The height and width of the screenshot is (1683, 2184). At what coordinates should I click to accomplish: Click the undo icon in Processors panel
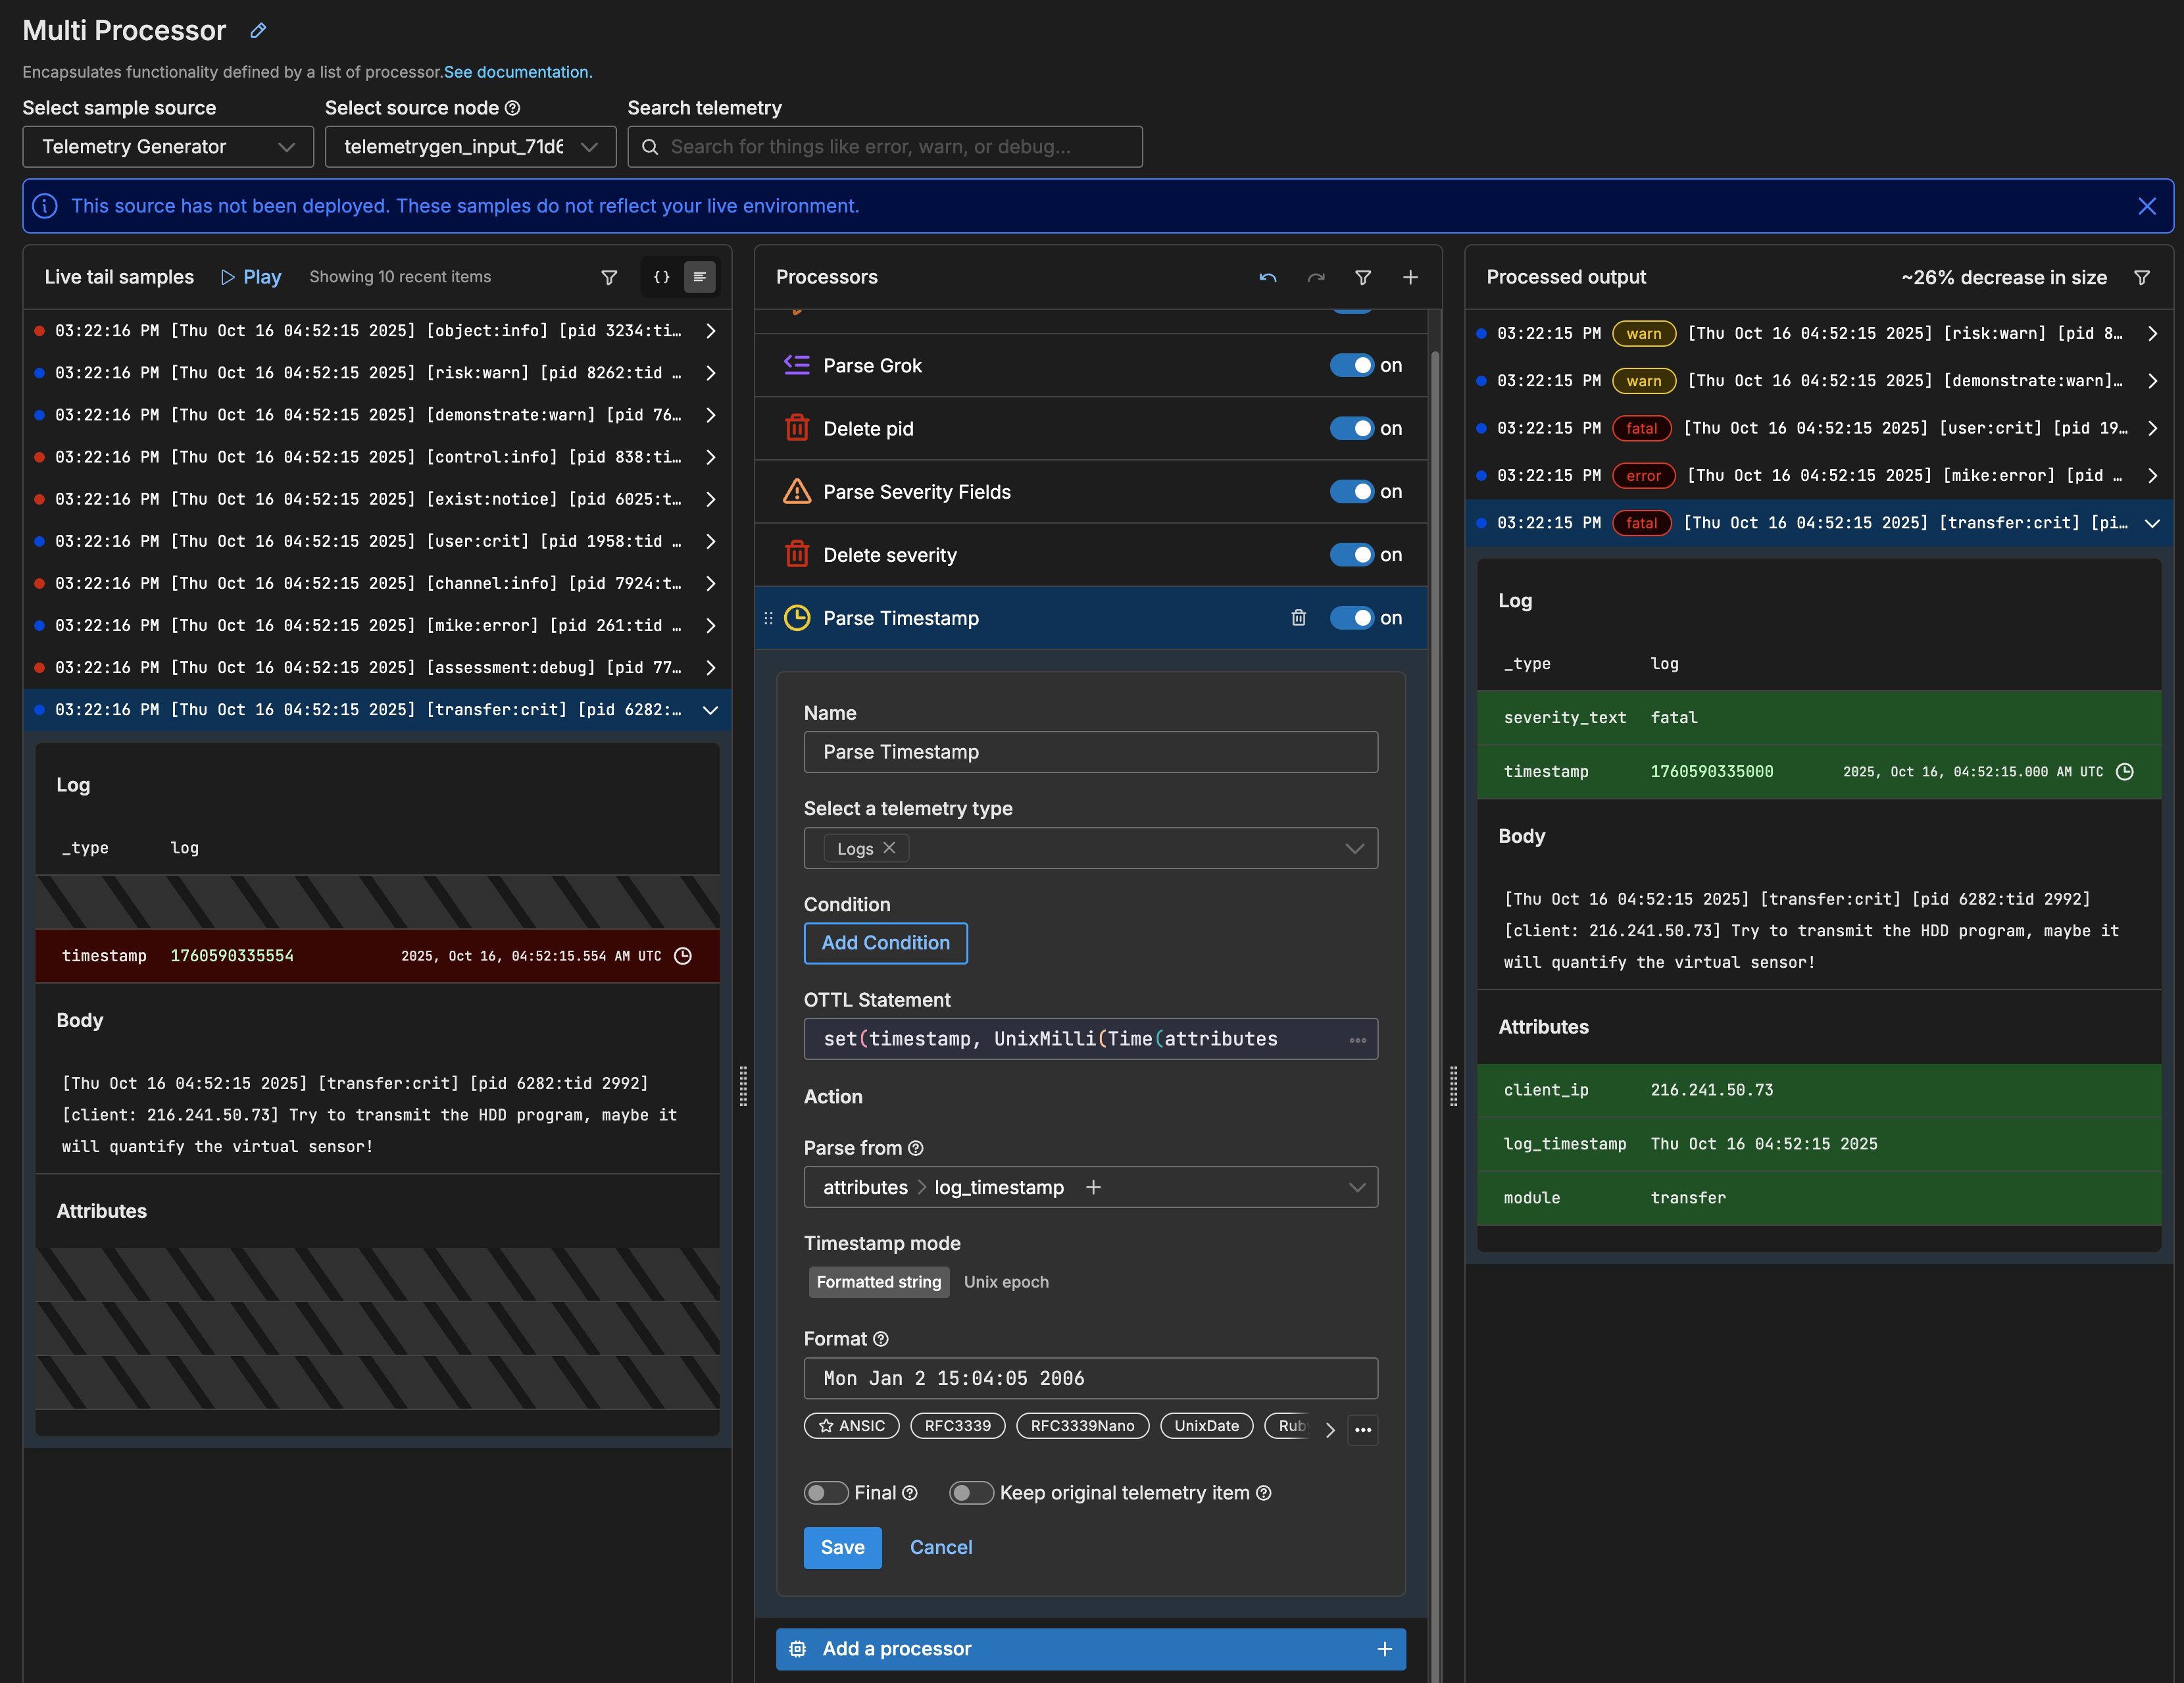click(x=1268, y=278)
